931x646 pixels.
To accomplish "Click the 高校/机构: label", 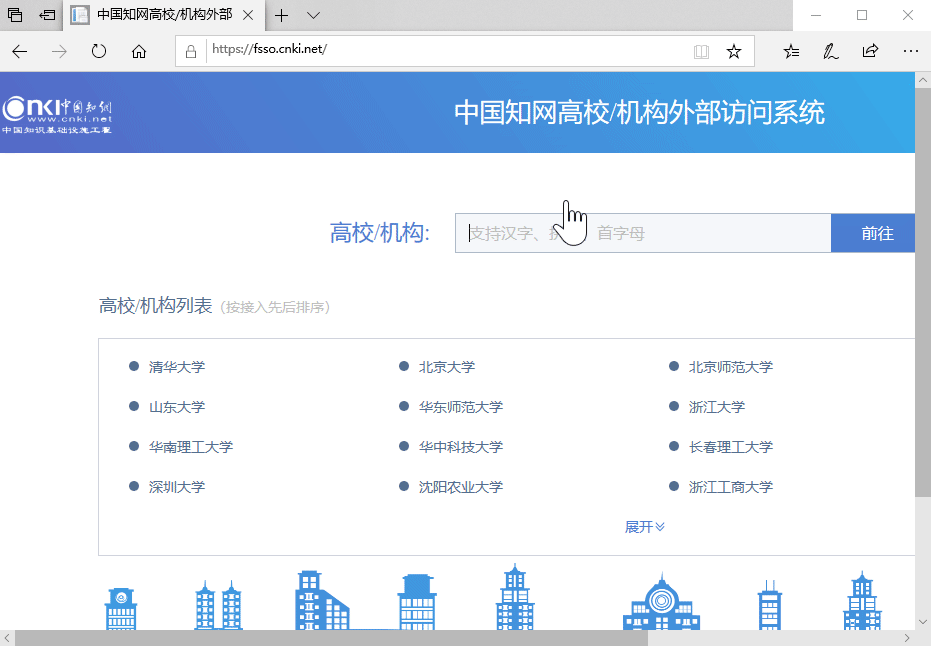I will (x=380, y=233).
